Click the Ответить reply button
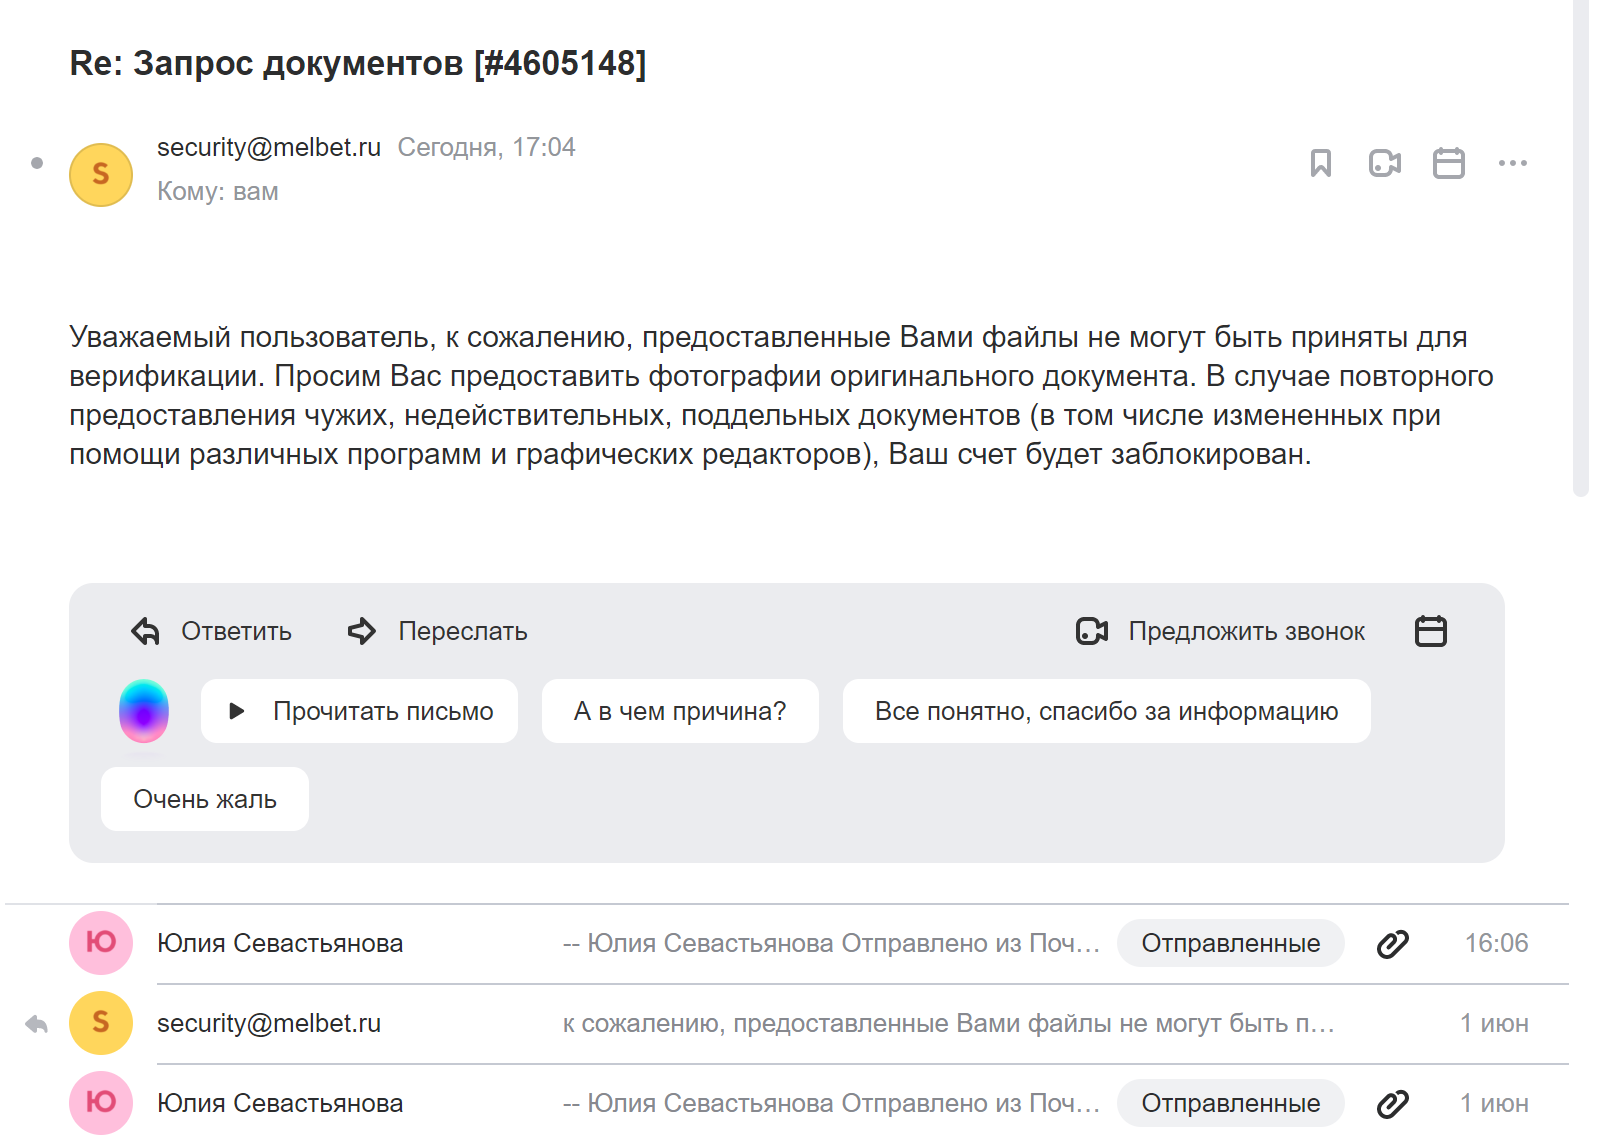This screenshot has width=1620, height=1140. [211, 631]
